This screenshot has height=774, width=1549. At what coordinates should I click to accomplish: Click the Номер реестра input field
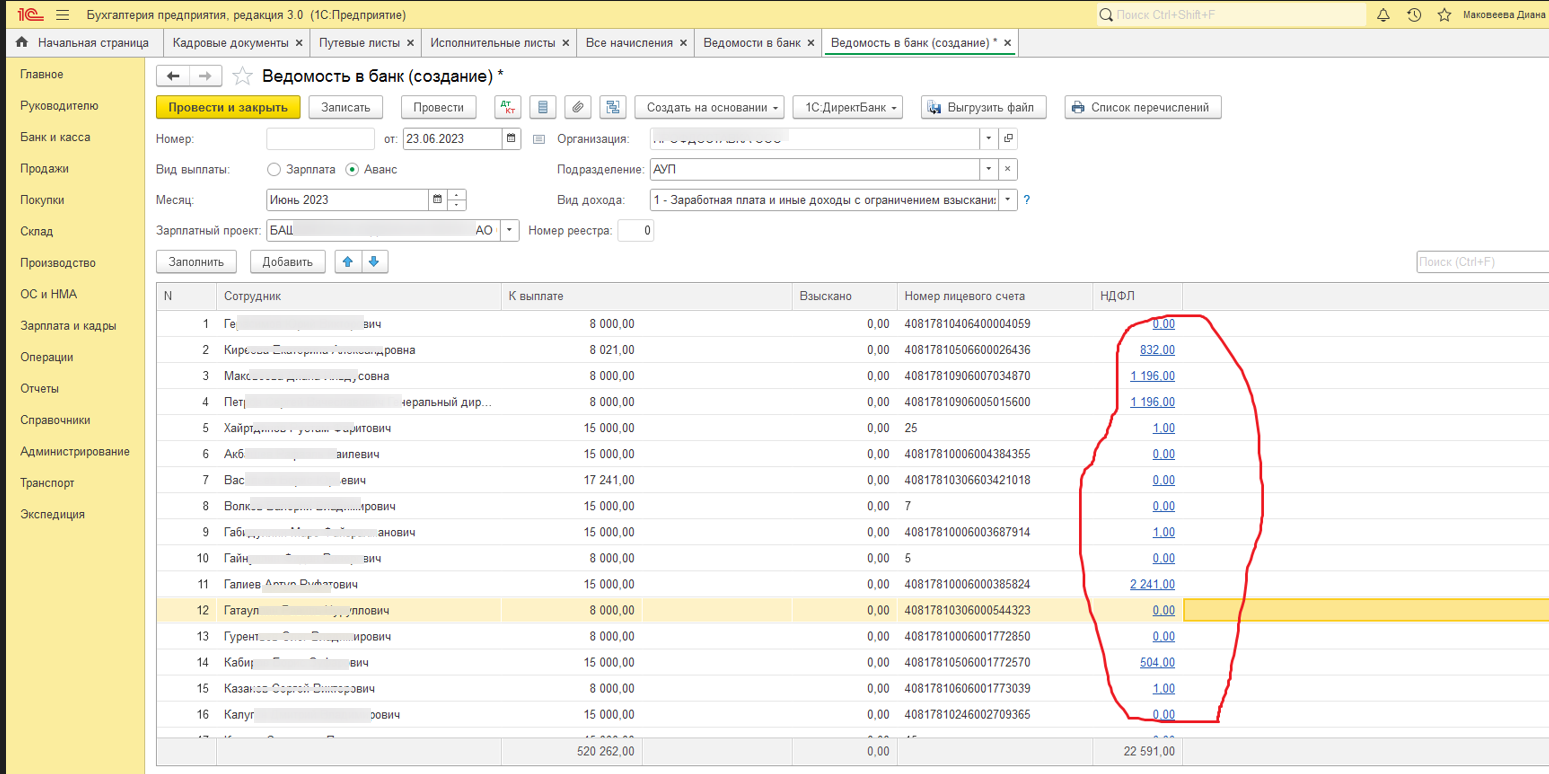(x=635, y=231)
